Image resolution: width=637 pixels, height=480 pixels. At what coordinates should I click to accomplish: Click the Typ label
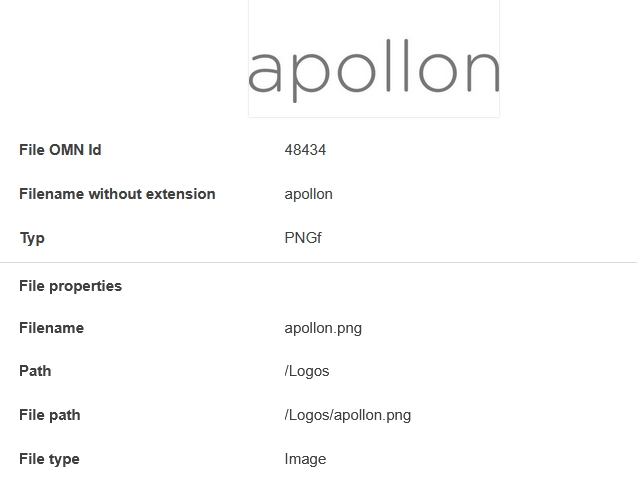tap(32, 238)
